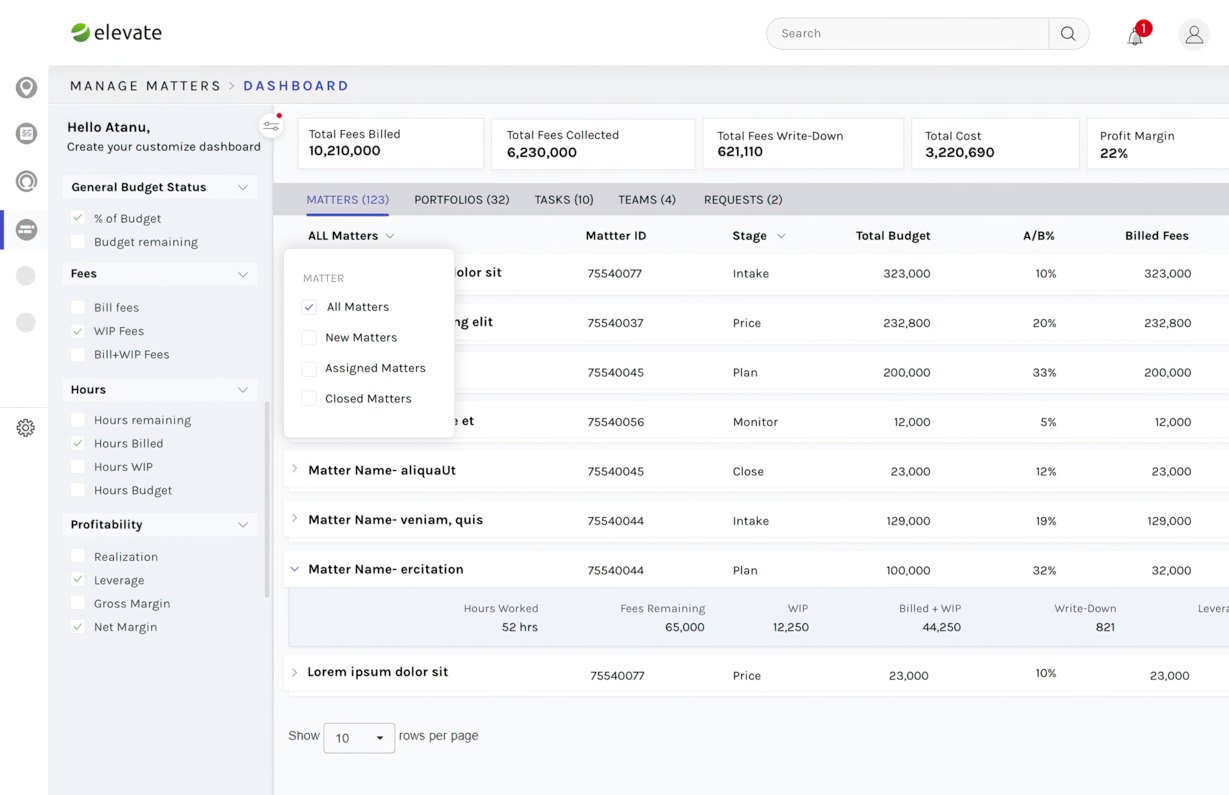Open the notifications bell
Viewport: 1229px width, 795px height.
tap(1135, 36)
